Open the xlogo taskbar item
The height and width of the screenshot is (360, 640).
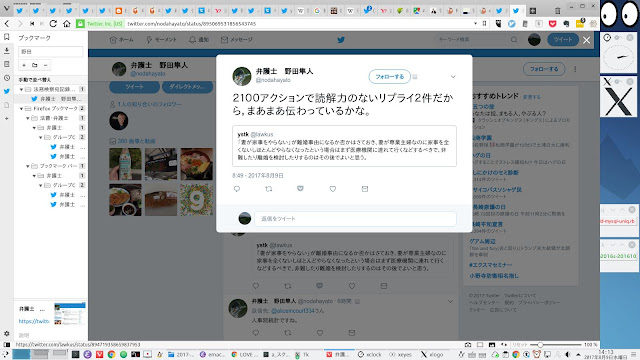click(x=432, y=355)
